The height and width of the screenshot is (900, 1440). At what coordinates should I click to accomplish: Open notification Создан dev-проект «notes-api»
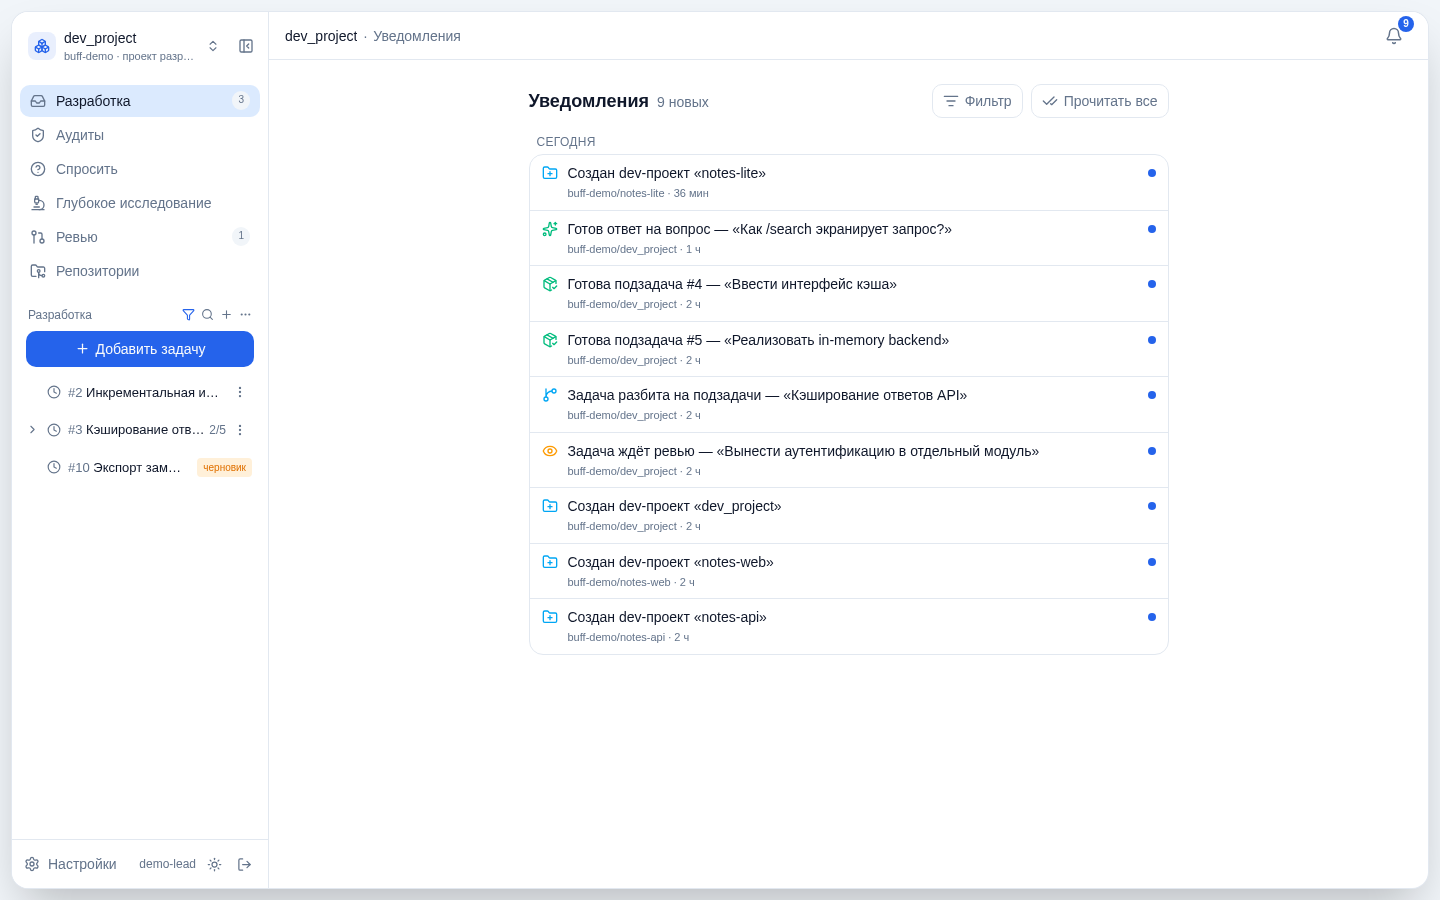pos(849,627)
